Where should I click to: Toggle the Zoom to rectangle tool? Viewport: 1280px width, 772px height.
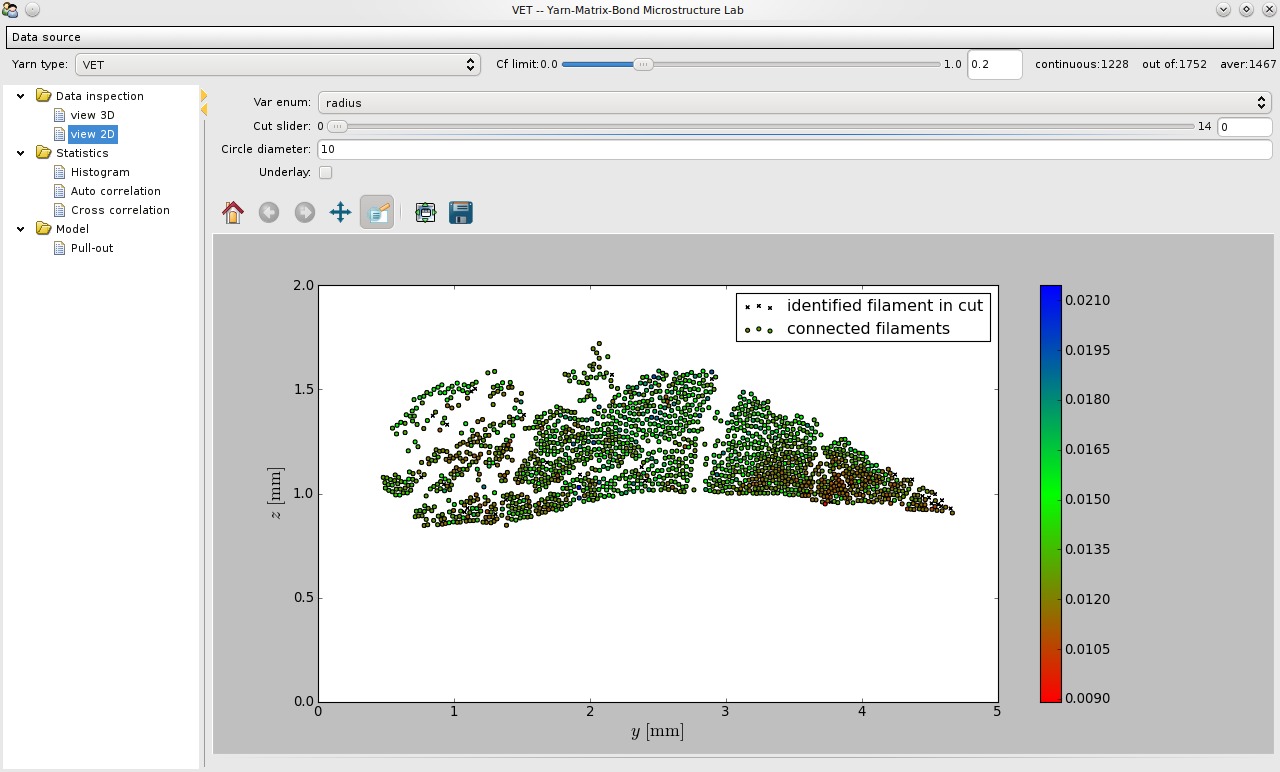pyautogui.click(x=377, y=212)
